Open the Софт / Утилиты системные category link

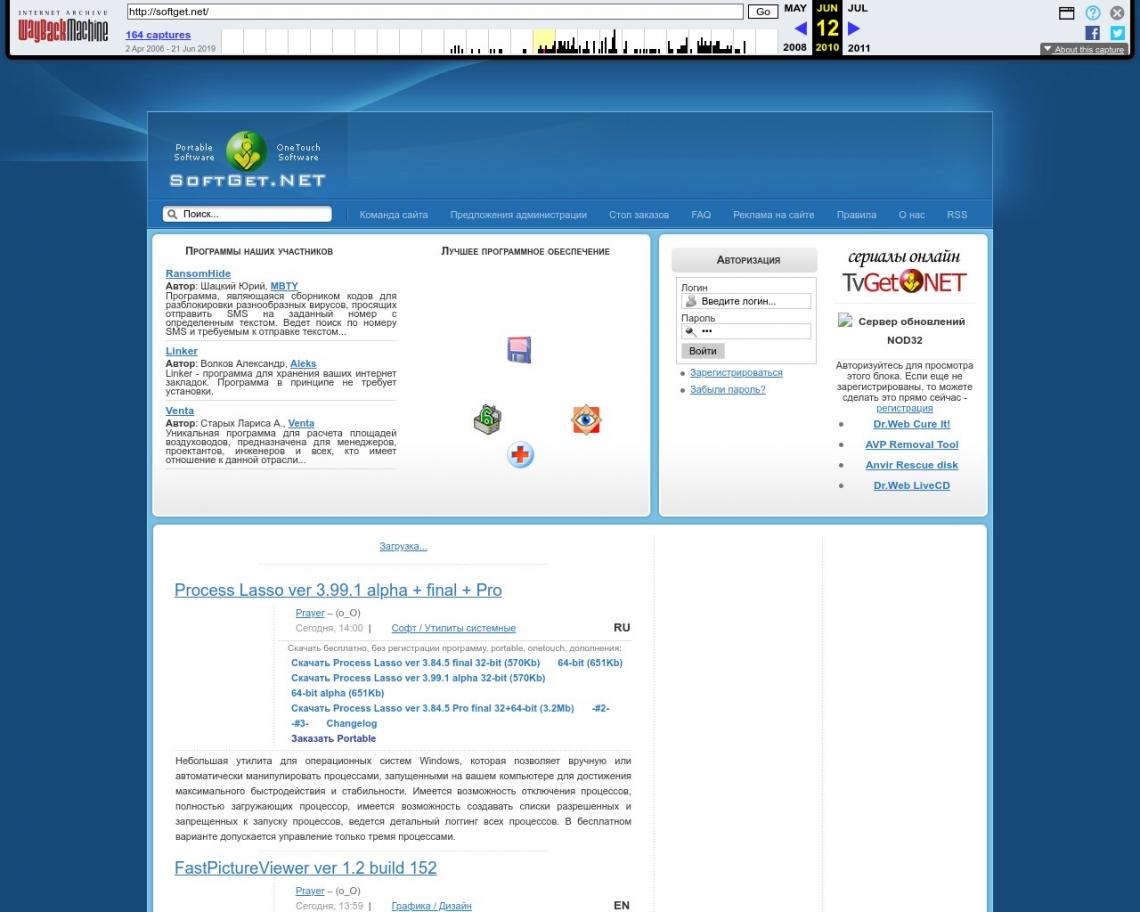pyautogui.click(x=454, y=628)
